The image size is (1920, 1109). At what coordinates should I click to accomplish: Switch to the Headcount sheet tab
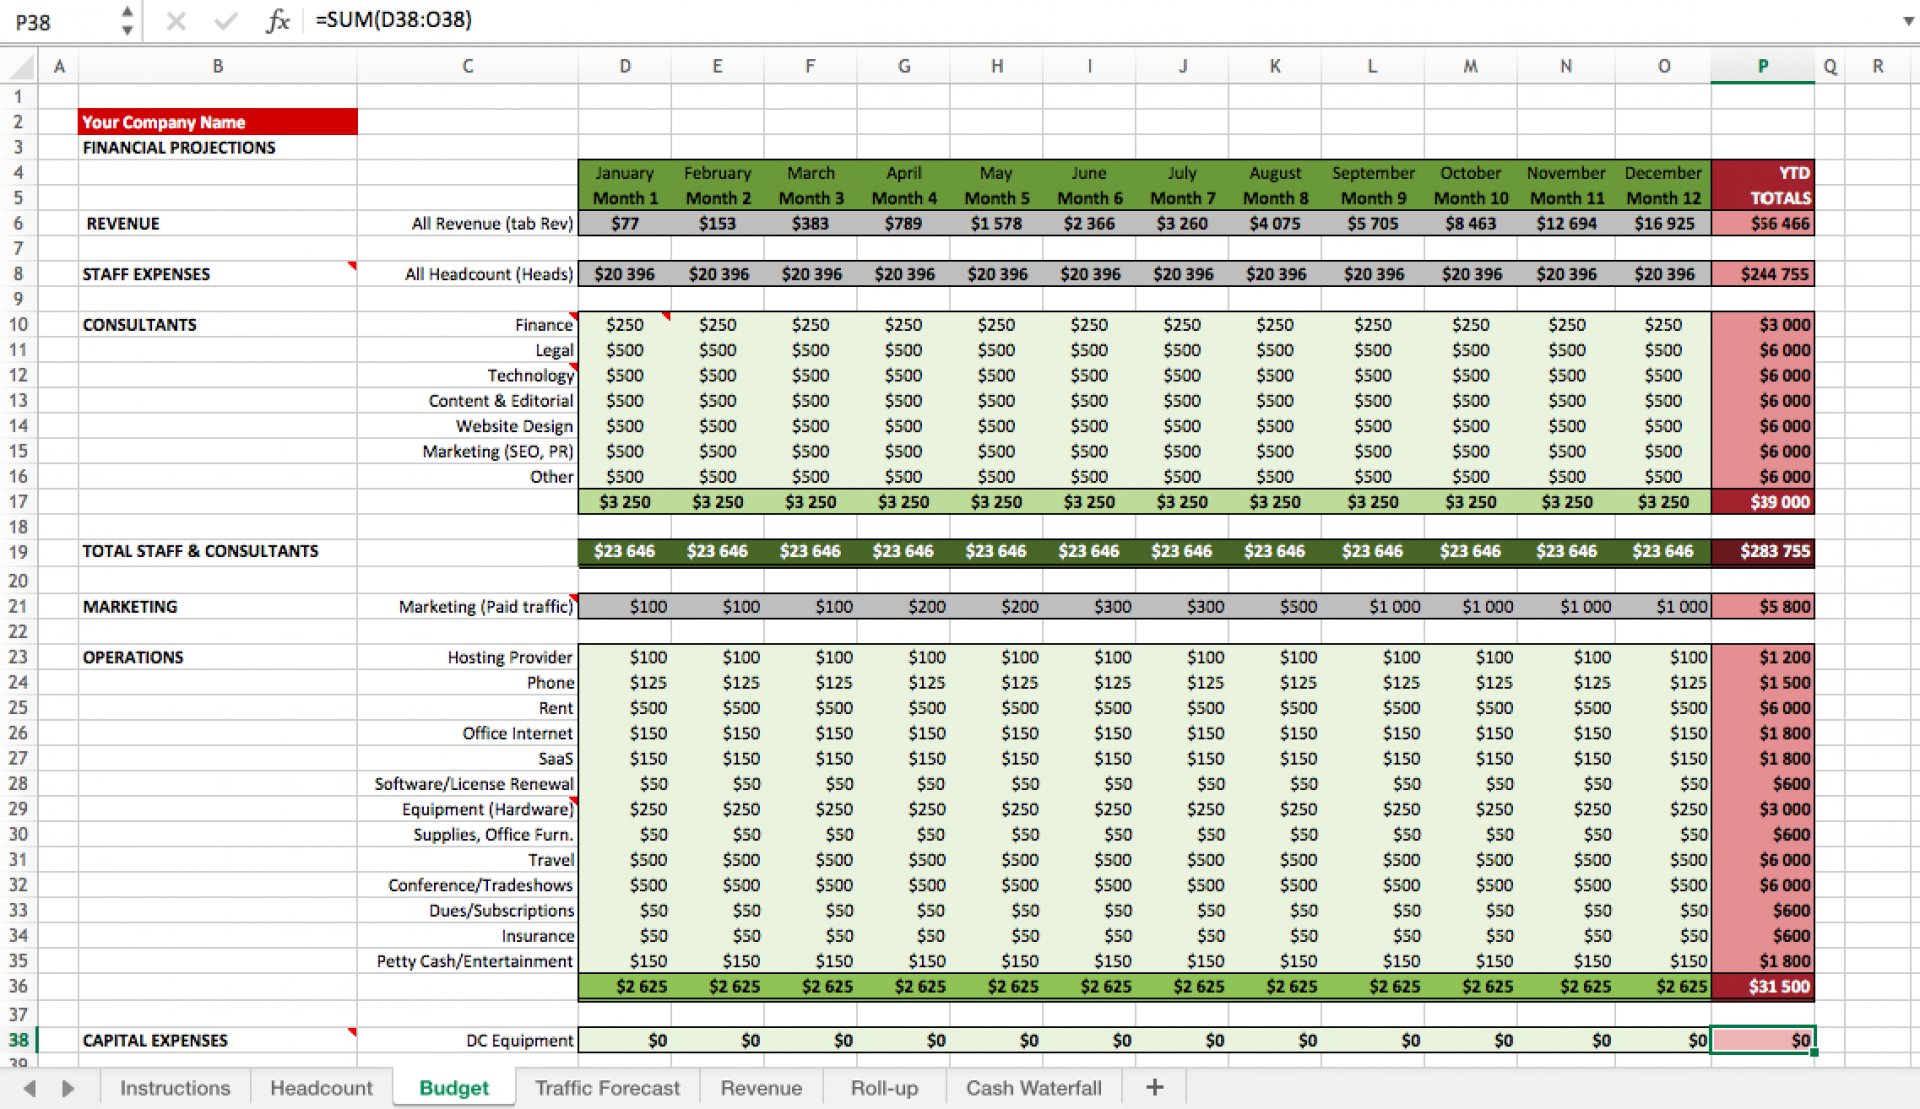click(321, 1088)
